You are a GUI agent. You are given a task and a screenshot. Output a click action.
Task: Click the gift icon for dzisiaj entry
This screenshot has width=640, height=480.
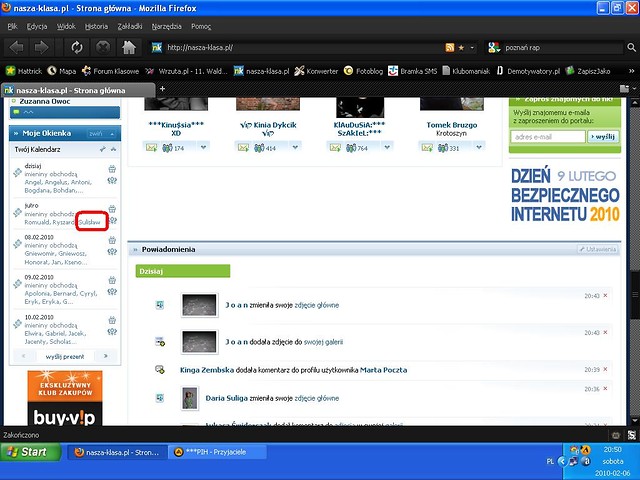112,169
